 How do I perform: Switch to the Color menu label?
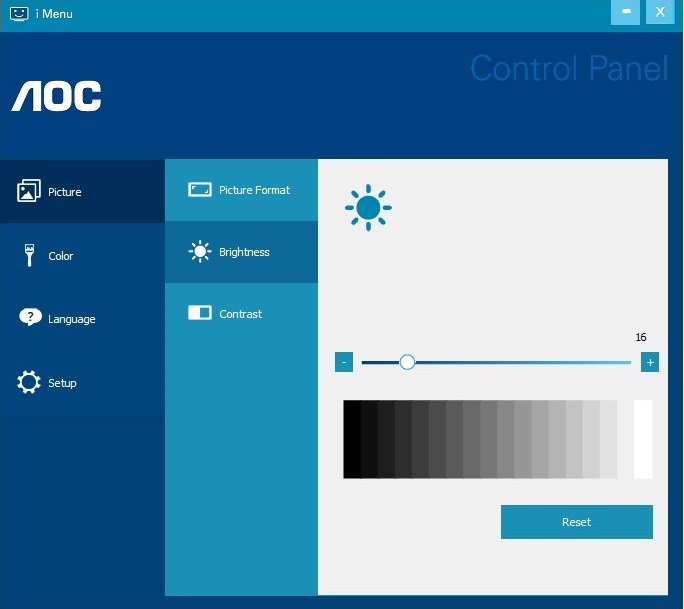[61, 256]
